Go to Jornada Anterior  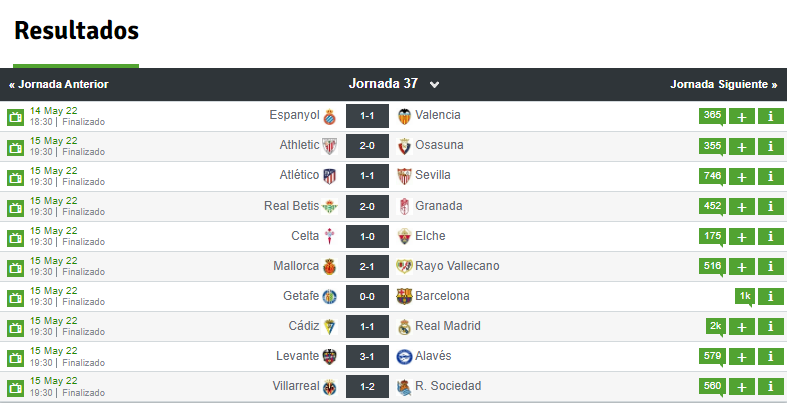coord(59,84)
